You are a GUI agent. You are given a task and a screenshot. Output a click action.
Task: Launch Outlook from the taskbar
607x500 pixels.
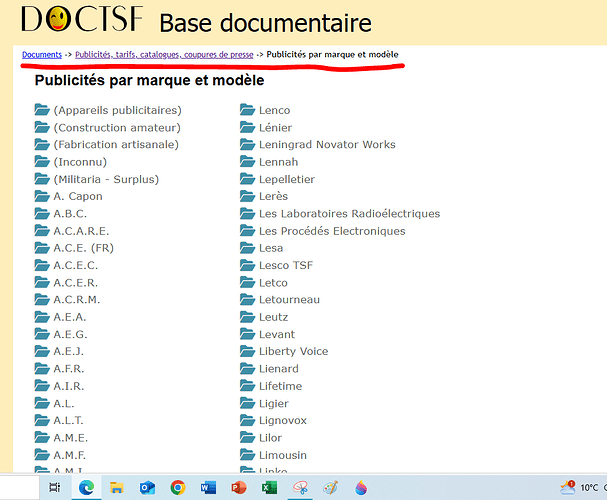147,488
